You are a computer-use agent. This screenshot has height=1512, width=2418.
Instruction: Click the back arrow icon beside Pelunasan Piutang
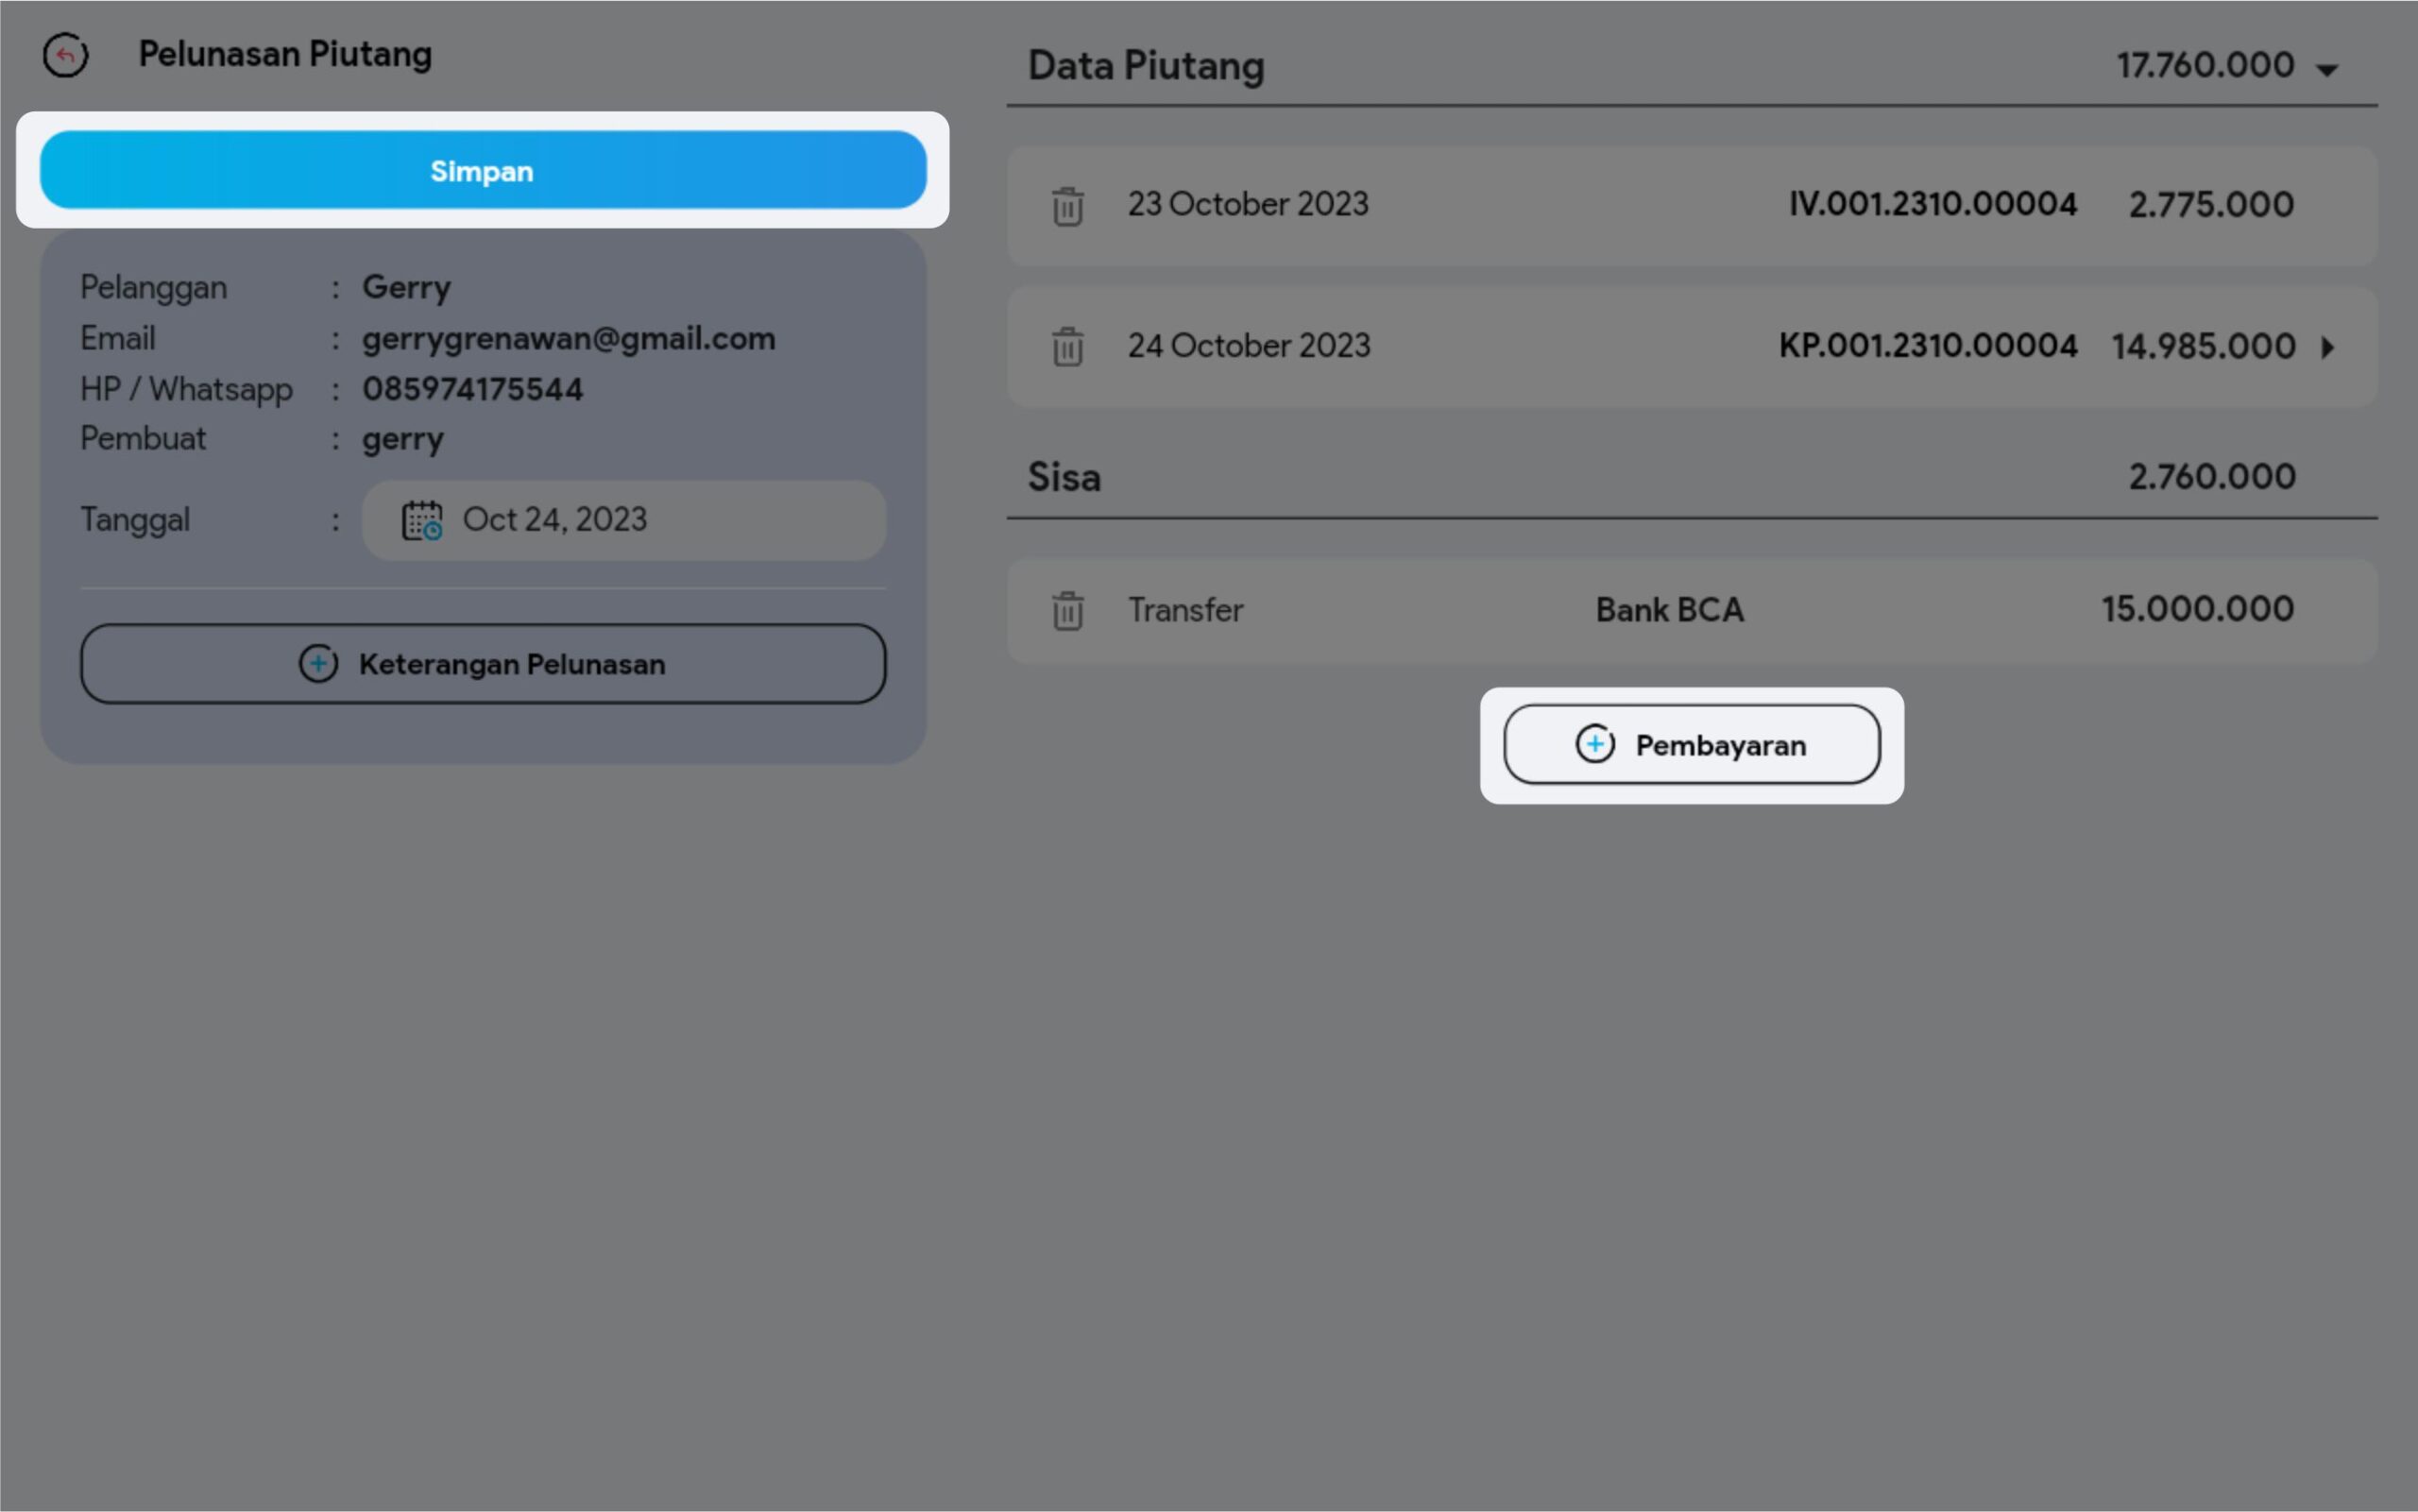pos(65,55)
